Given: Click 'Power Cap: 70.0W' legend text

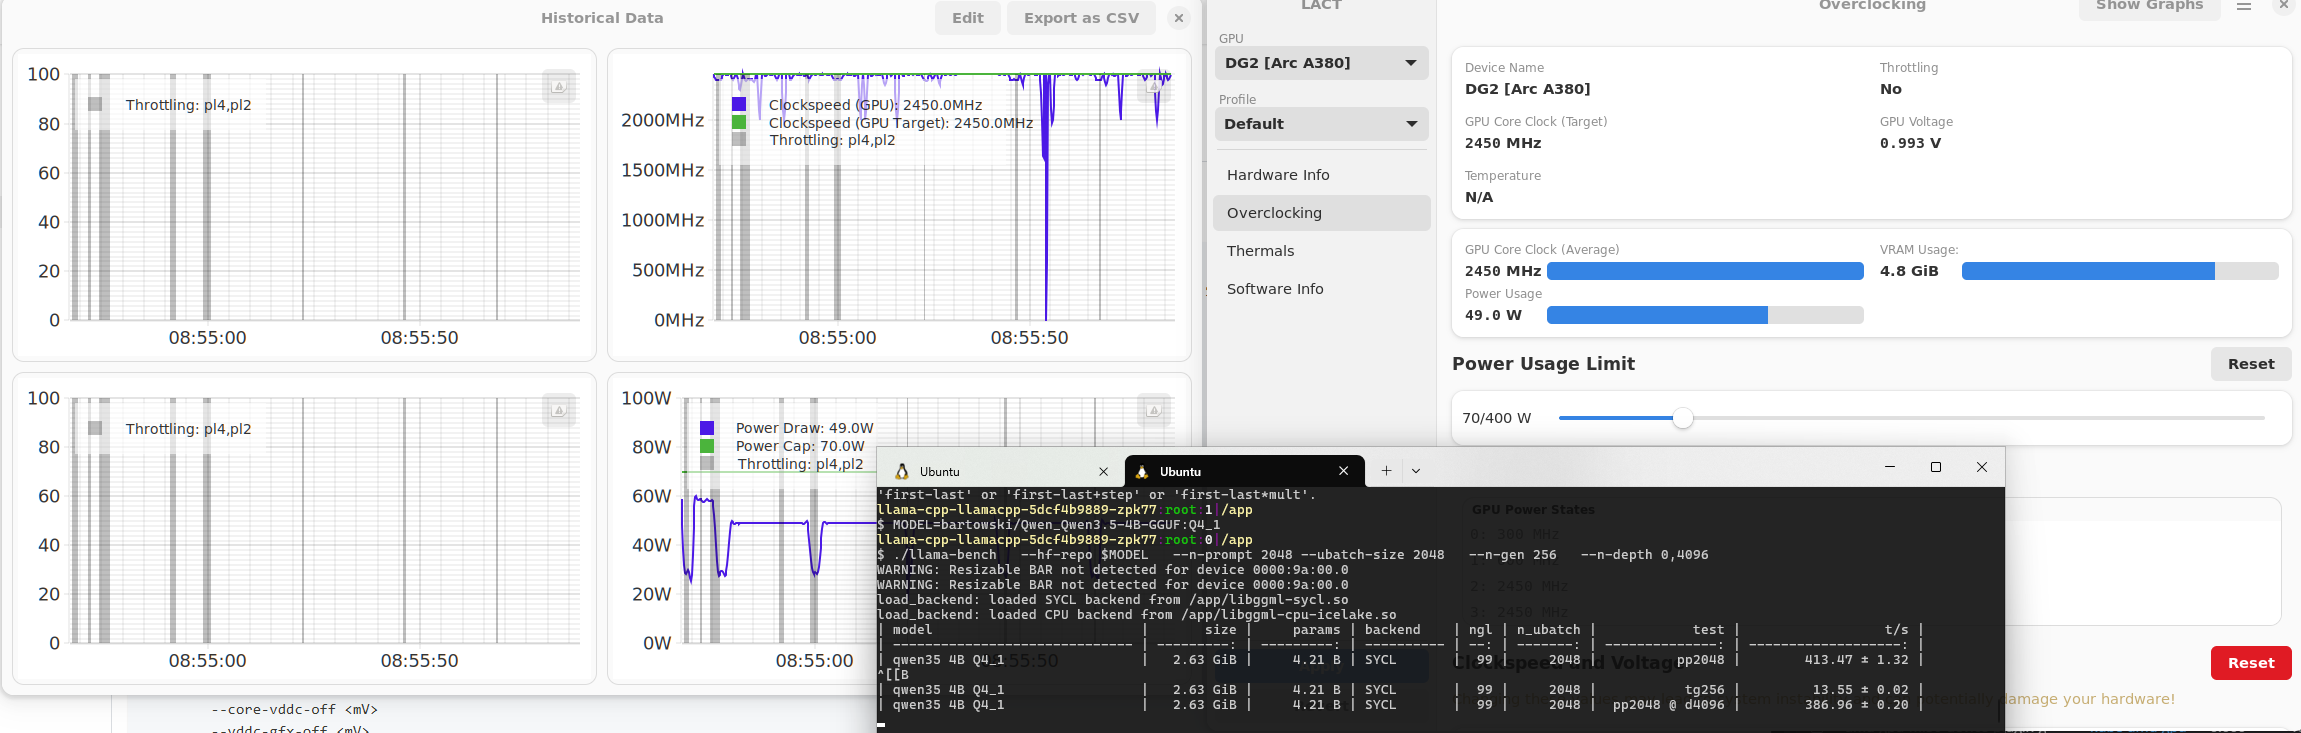Looking at the screenshot, I should [x=800, y=446].
